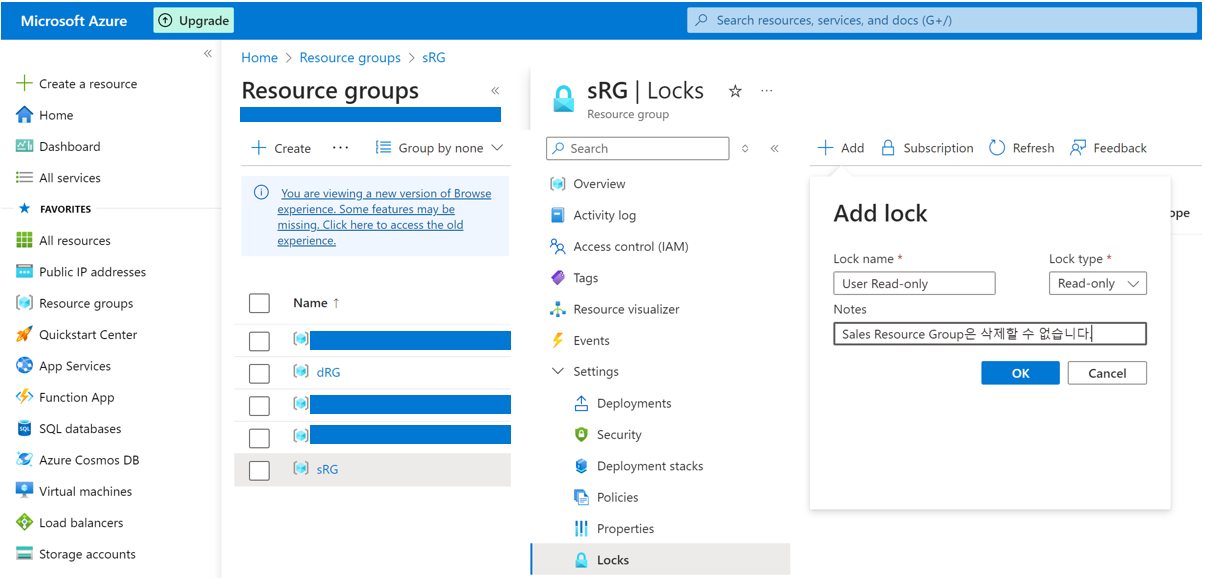Open more options ellipsis beside sRG Locks
Viewport: 1205px width, 578px height.
pyautogui.click(x=767, y=91)
